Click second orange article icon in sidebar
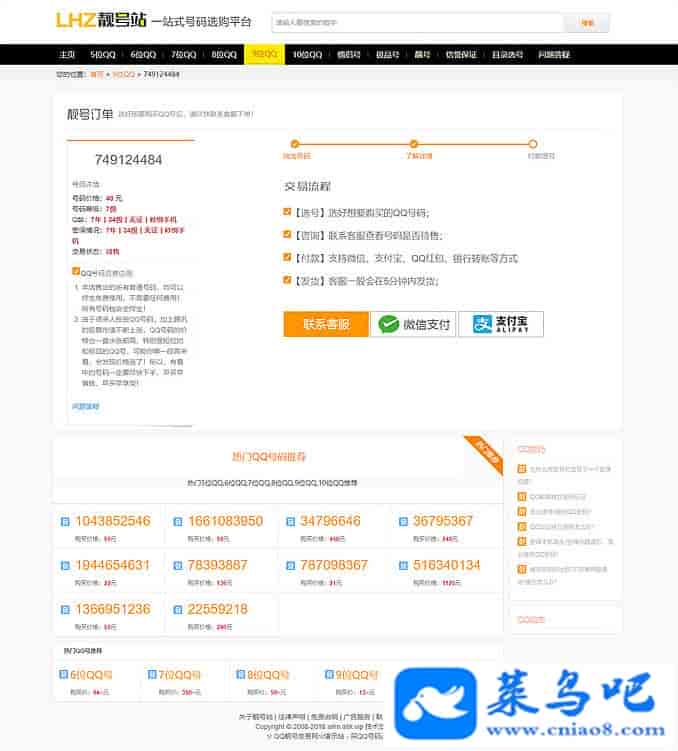Viewport: 678px width, 751px height. [x=522, y=497]
